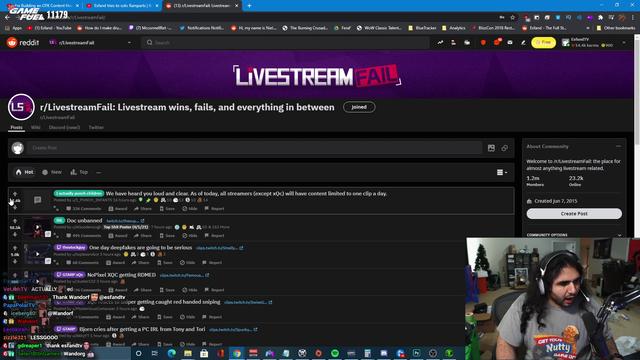Click the link post icon
Viewport: 640px width, 360px height.
point(505,148)
